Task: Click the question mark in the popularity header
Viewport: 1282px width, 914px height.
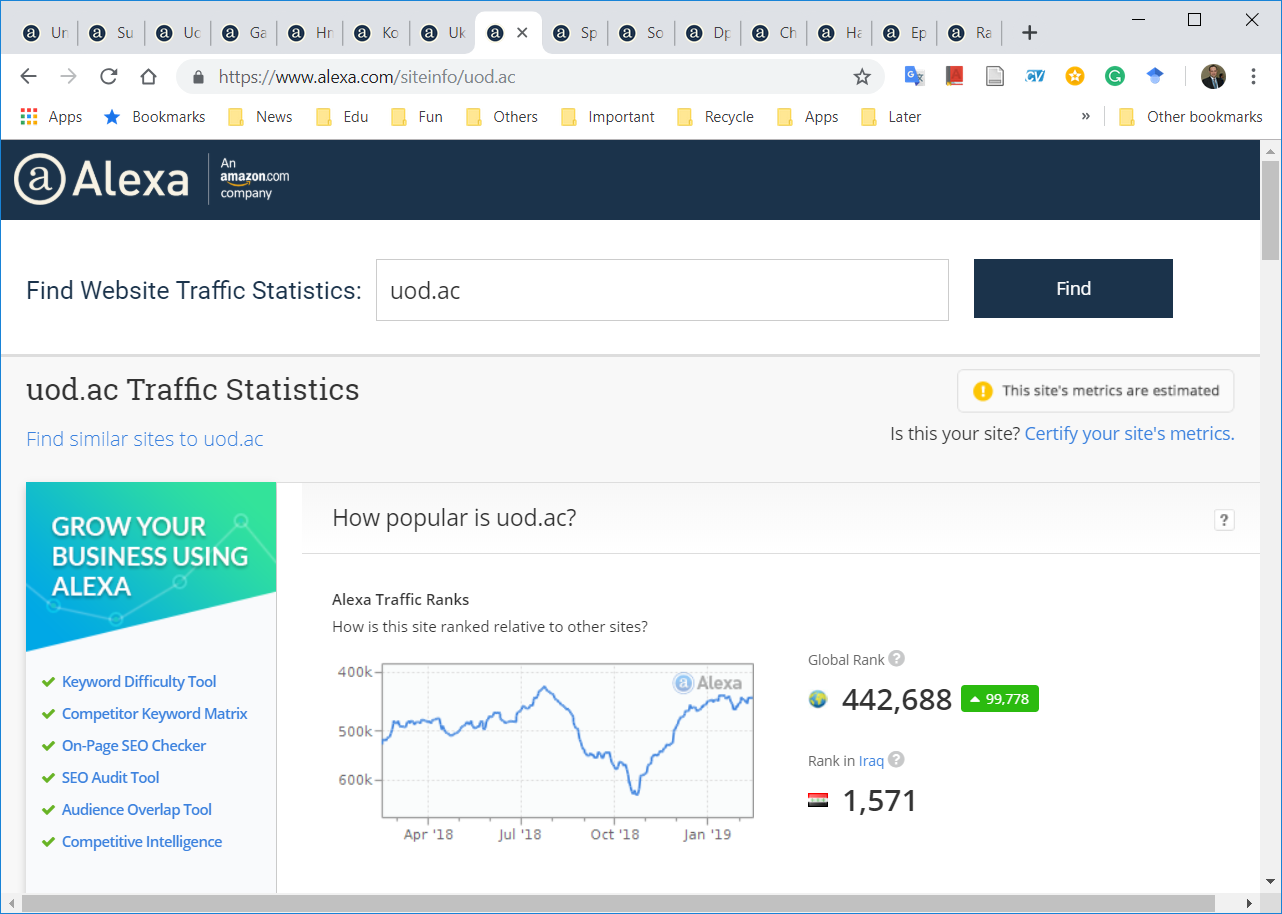Action: 1223,520
